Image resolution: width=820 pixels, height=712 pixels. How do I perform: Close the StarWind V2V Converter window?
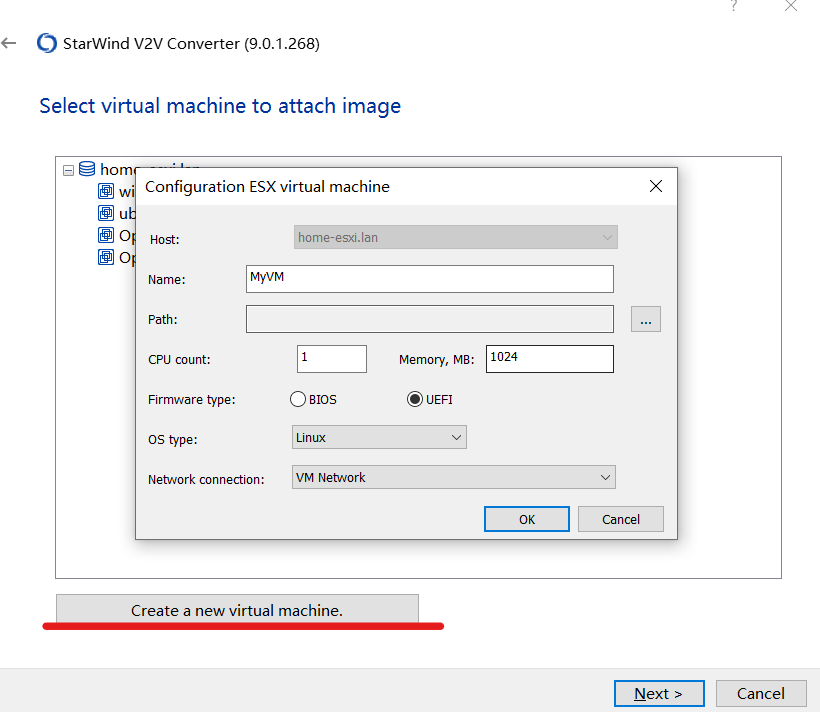(791, 6)
